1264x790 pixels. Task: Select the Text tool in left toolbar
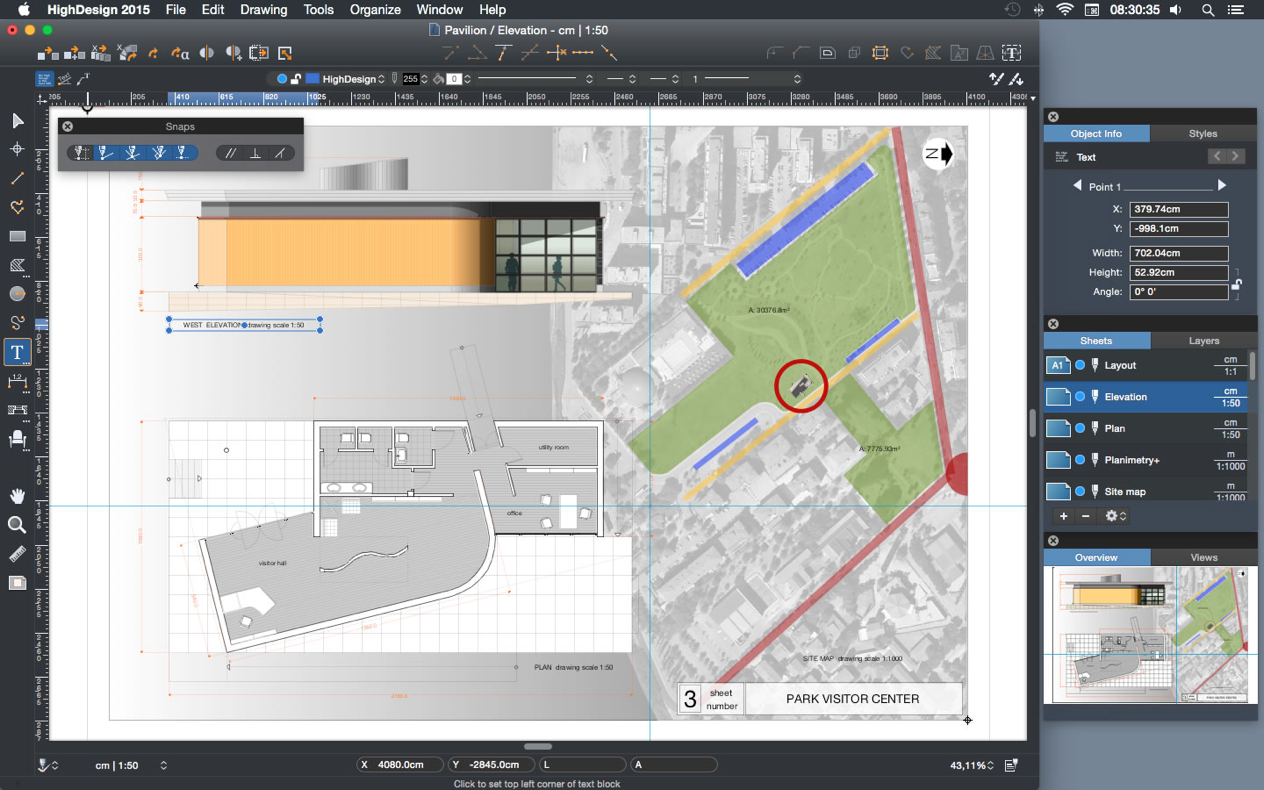[17, 353]
